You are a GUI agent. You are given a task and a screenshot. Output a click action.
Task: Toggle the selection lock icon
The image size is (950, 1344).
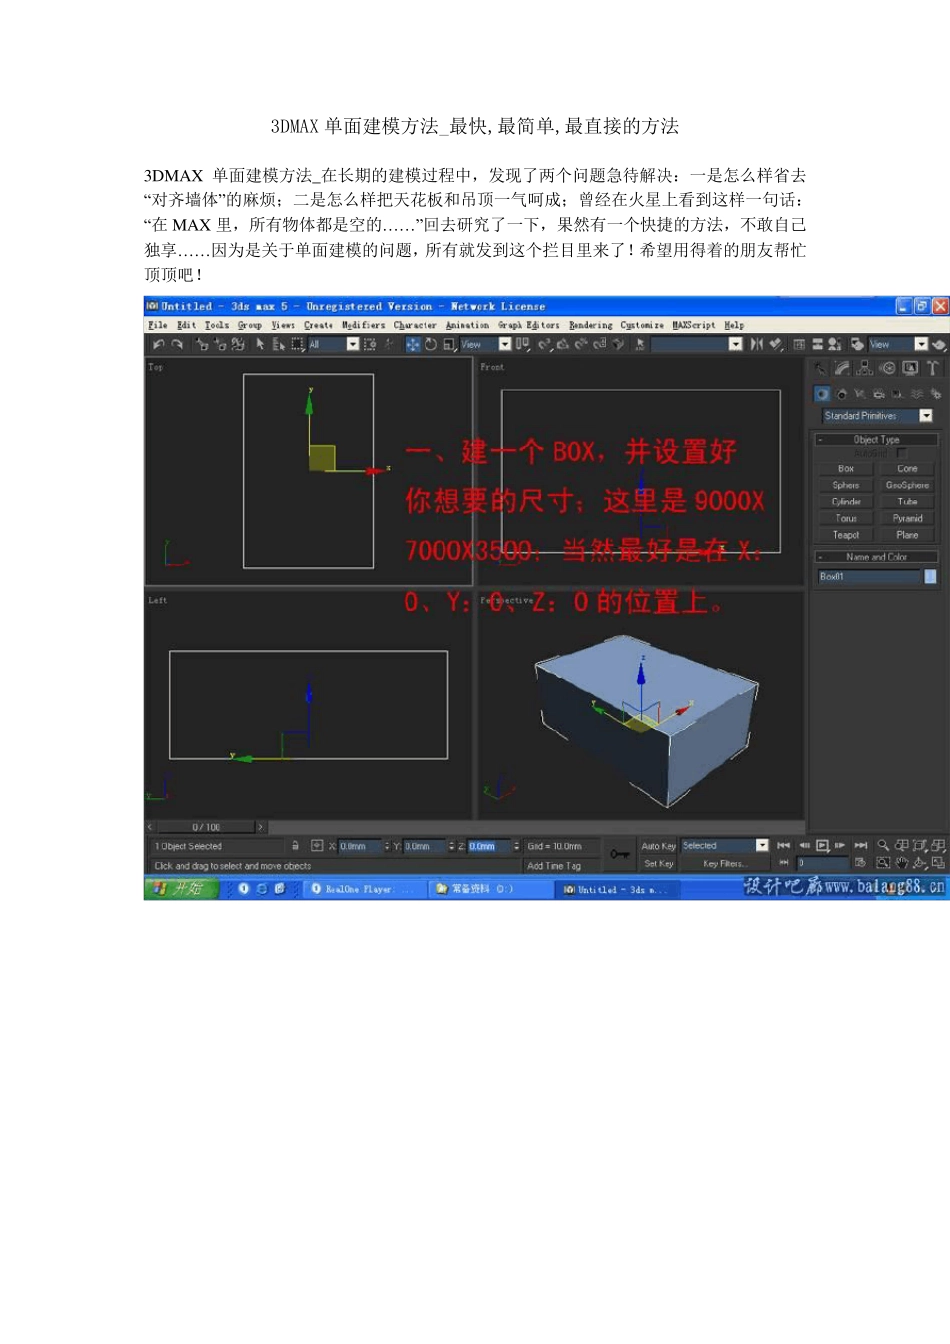tap(295, 846)
